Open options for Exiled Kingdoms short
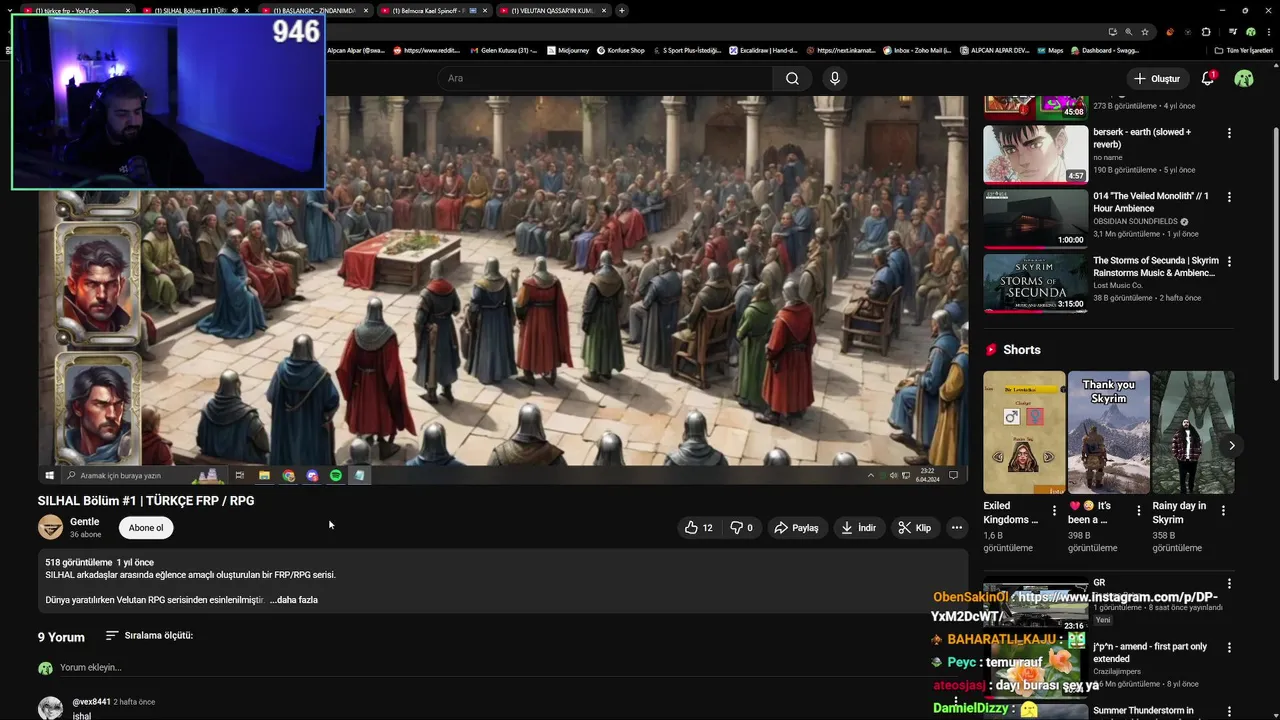Screen dimensions: 1280x720 [1054, 510]
